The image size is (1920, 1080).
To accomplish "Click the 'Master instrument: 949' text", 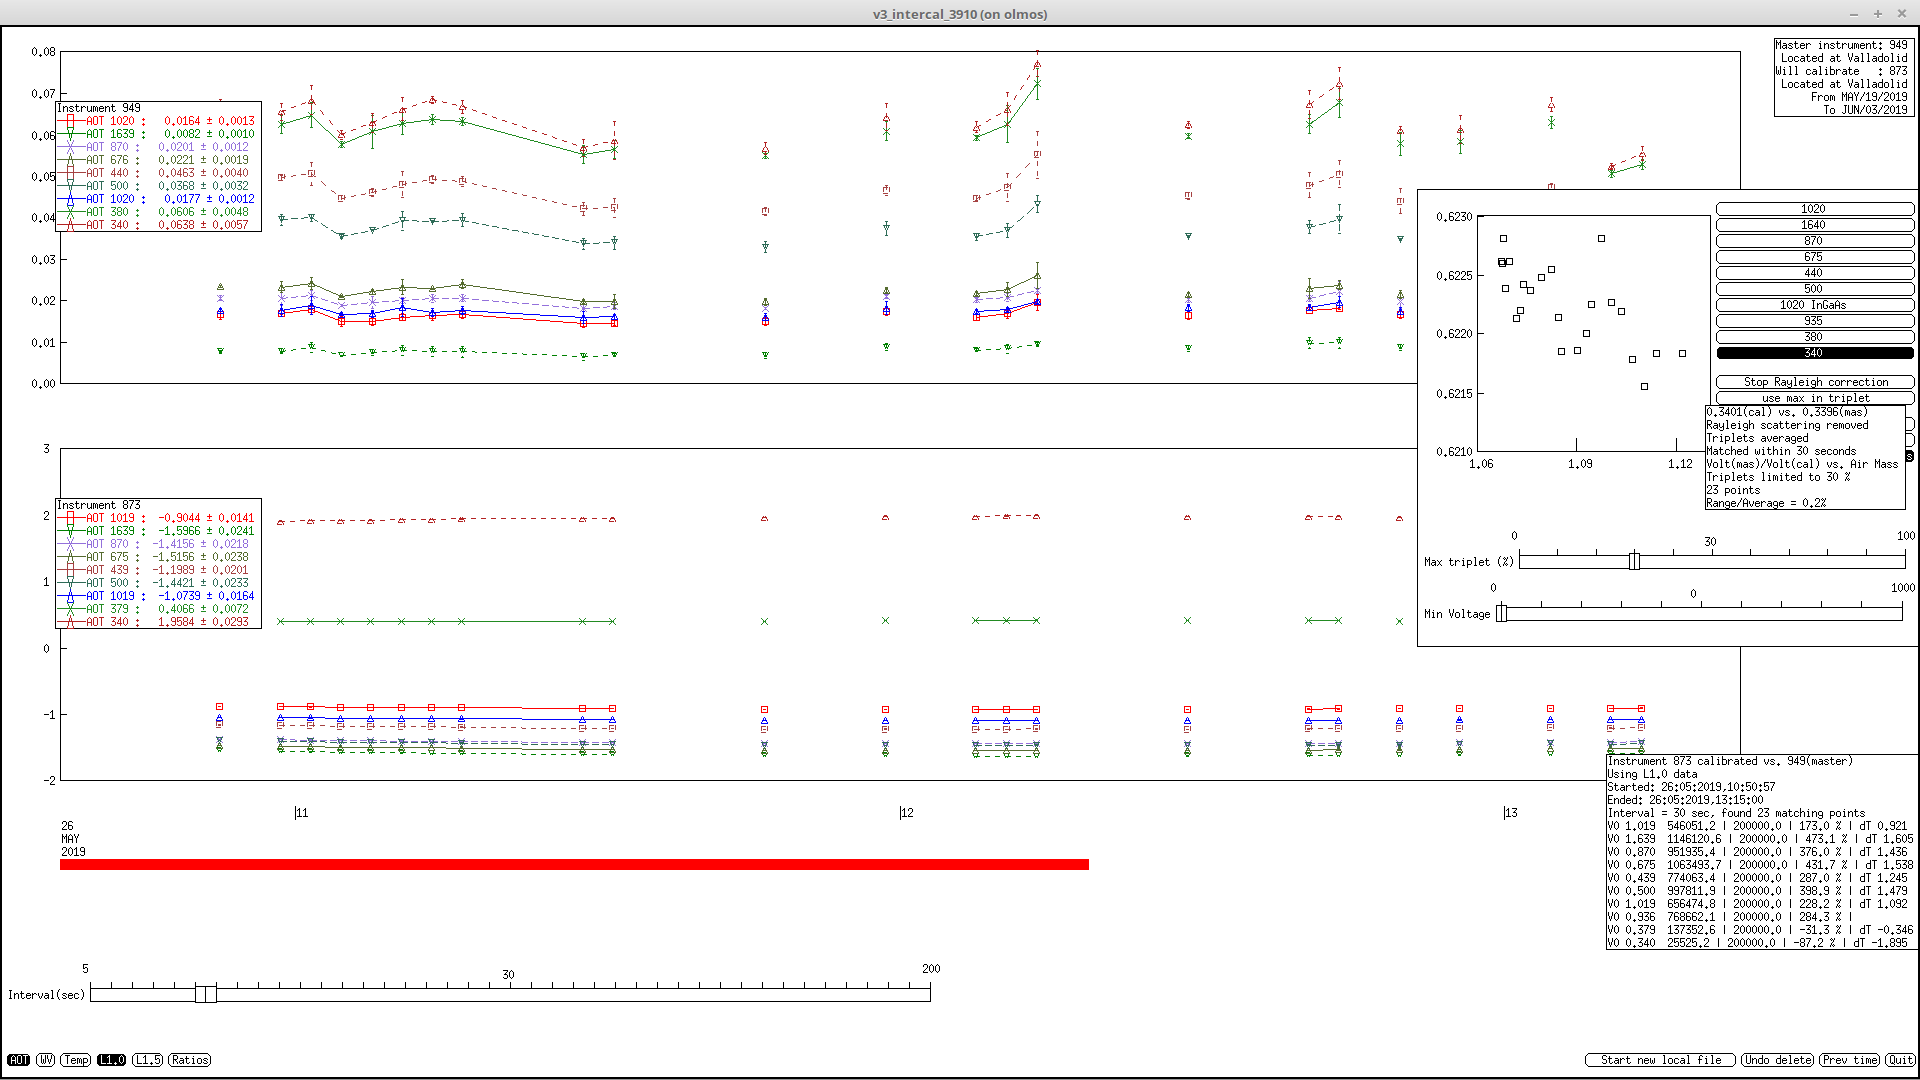I will (1841, 45).
